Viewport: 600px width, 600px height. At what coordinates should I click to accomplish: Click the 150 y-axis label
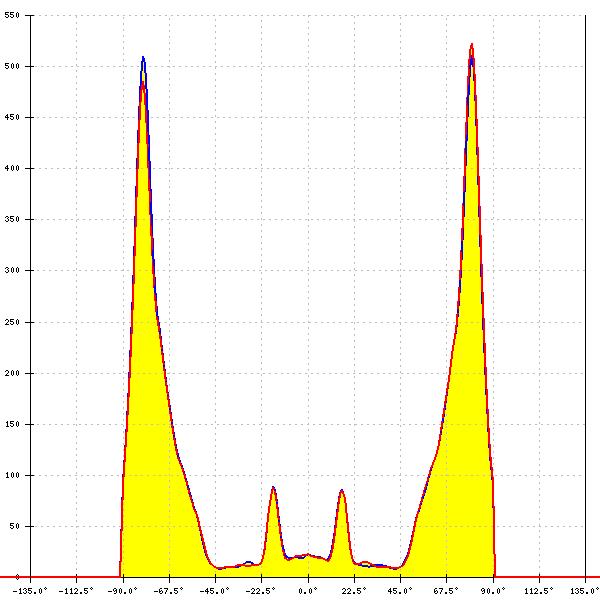click(11, 424)
